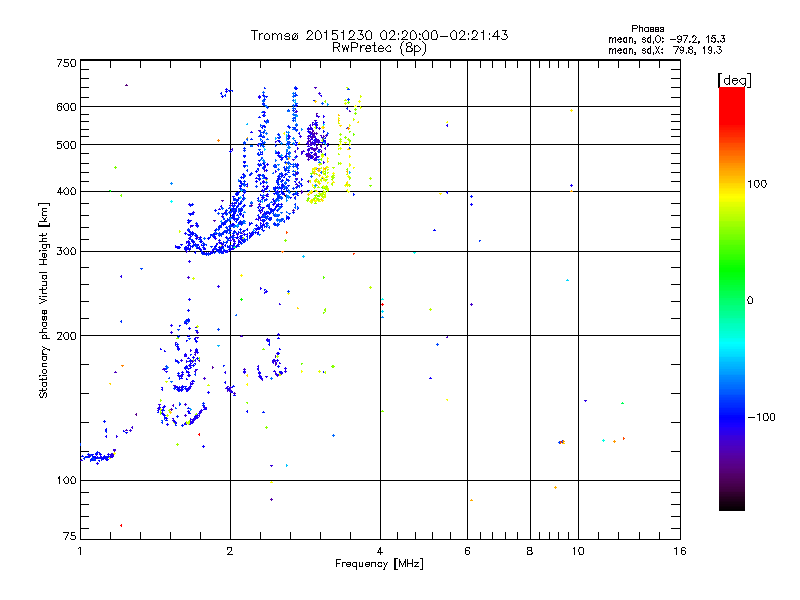Image resolution: width=800 pixels, height=600 pixels.
Task: Click the 'Stationary phase Virtual Height [km]' axis title
Action: tap(44, 300)
